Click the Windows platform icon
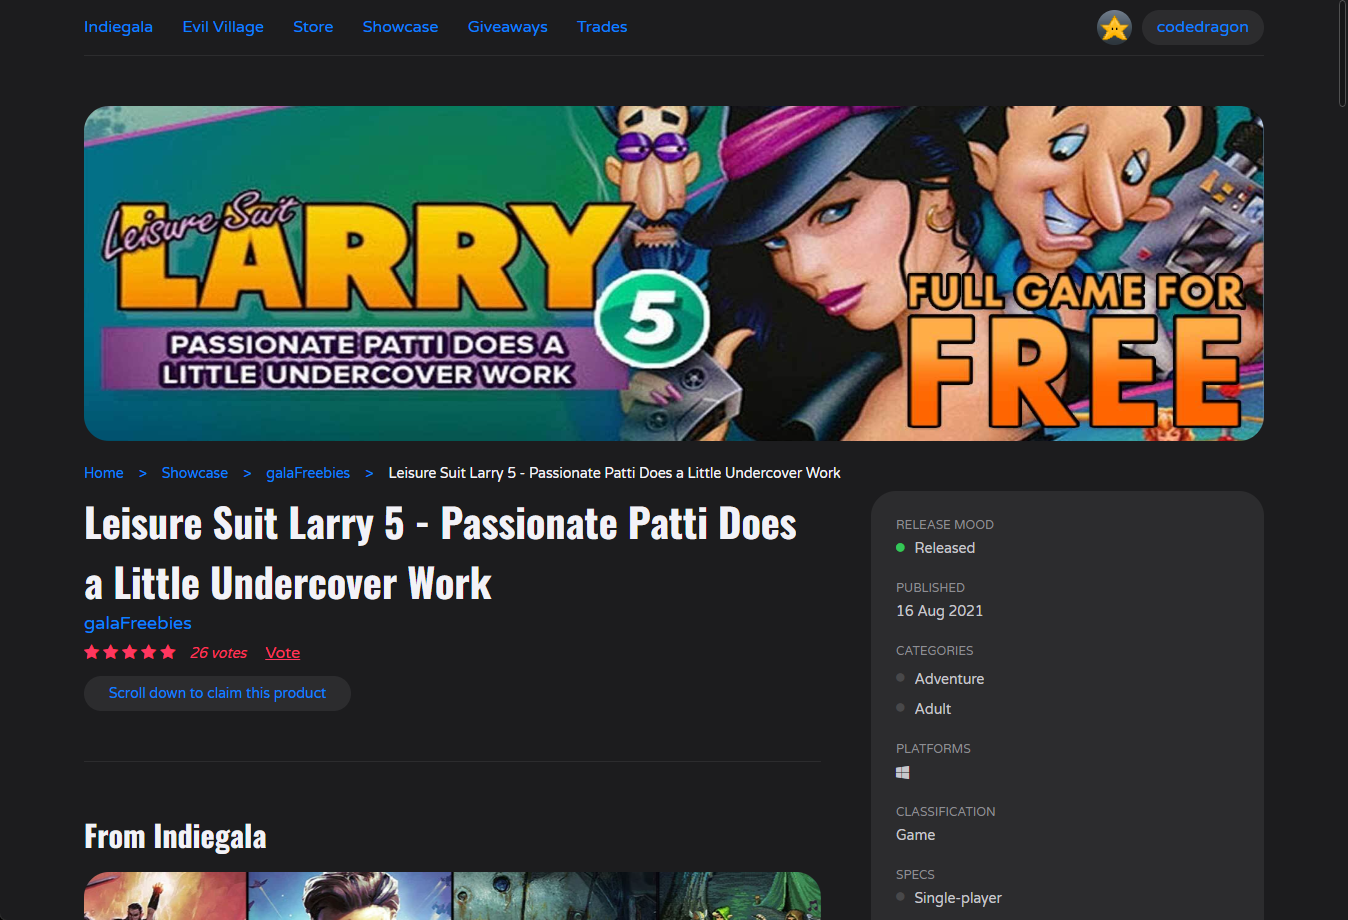 tap(903, 772)
